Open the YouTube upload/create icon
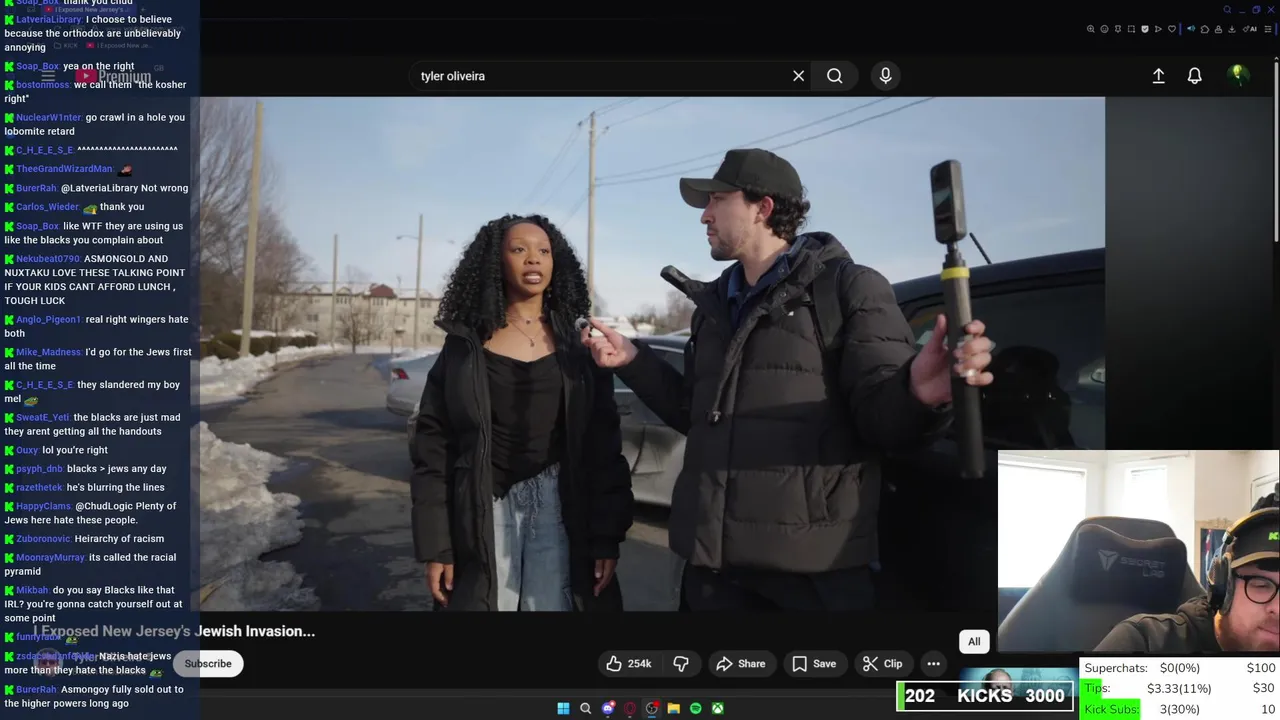This screenshot has height=720, width=1280. (1158, 76)
